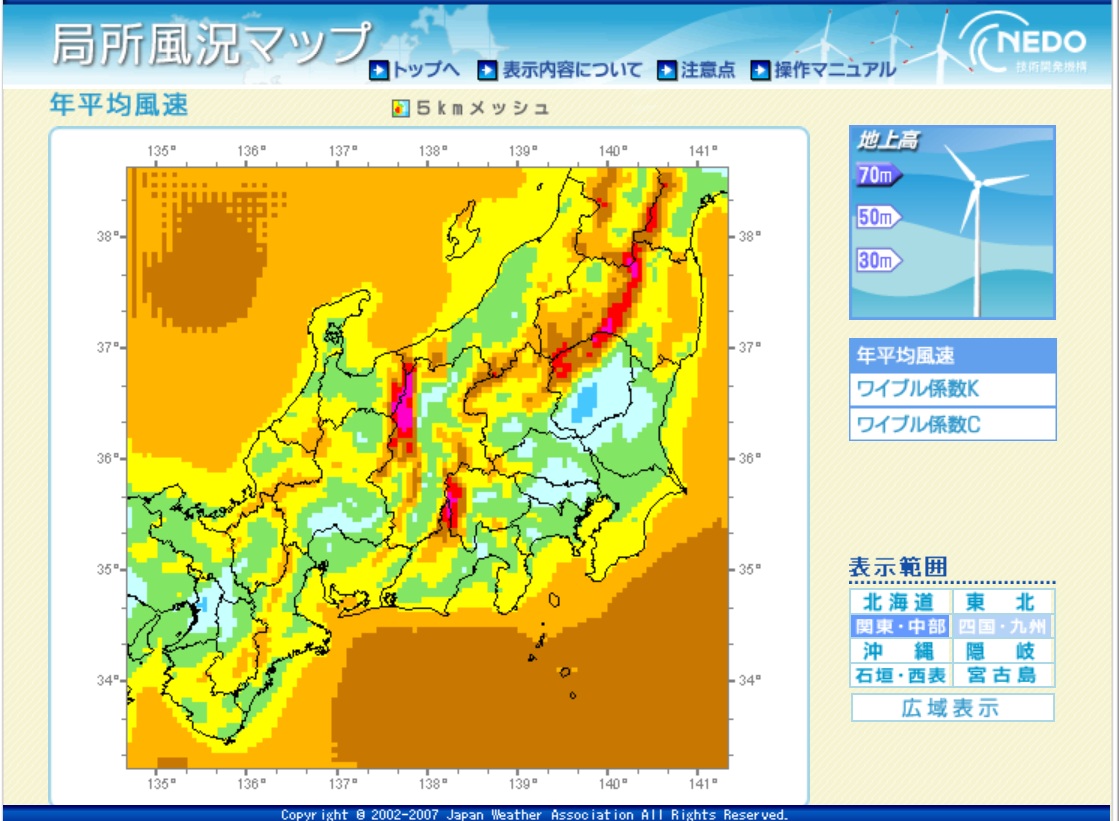The width and height of the screenshot is (1119, 821).
Task: Open the 四国・九州 region map
Action: click(x=1003, y=627)
